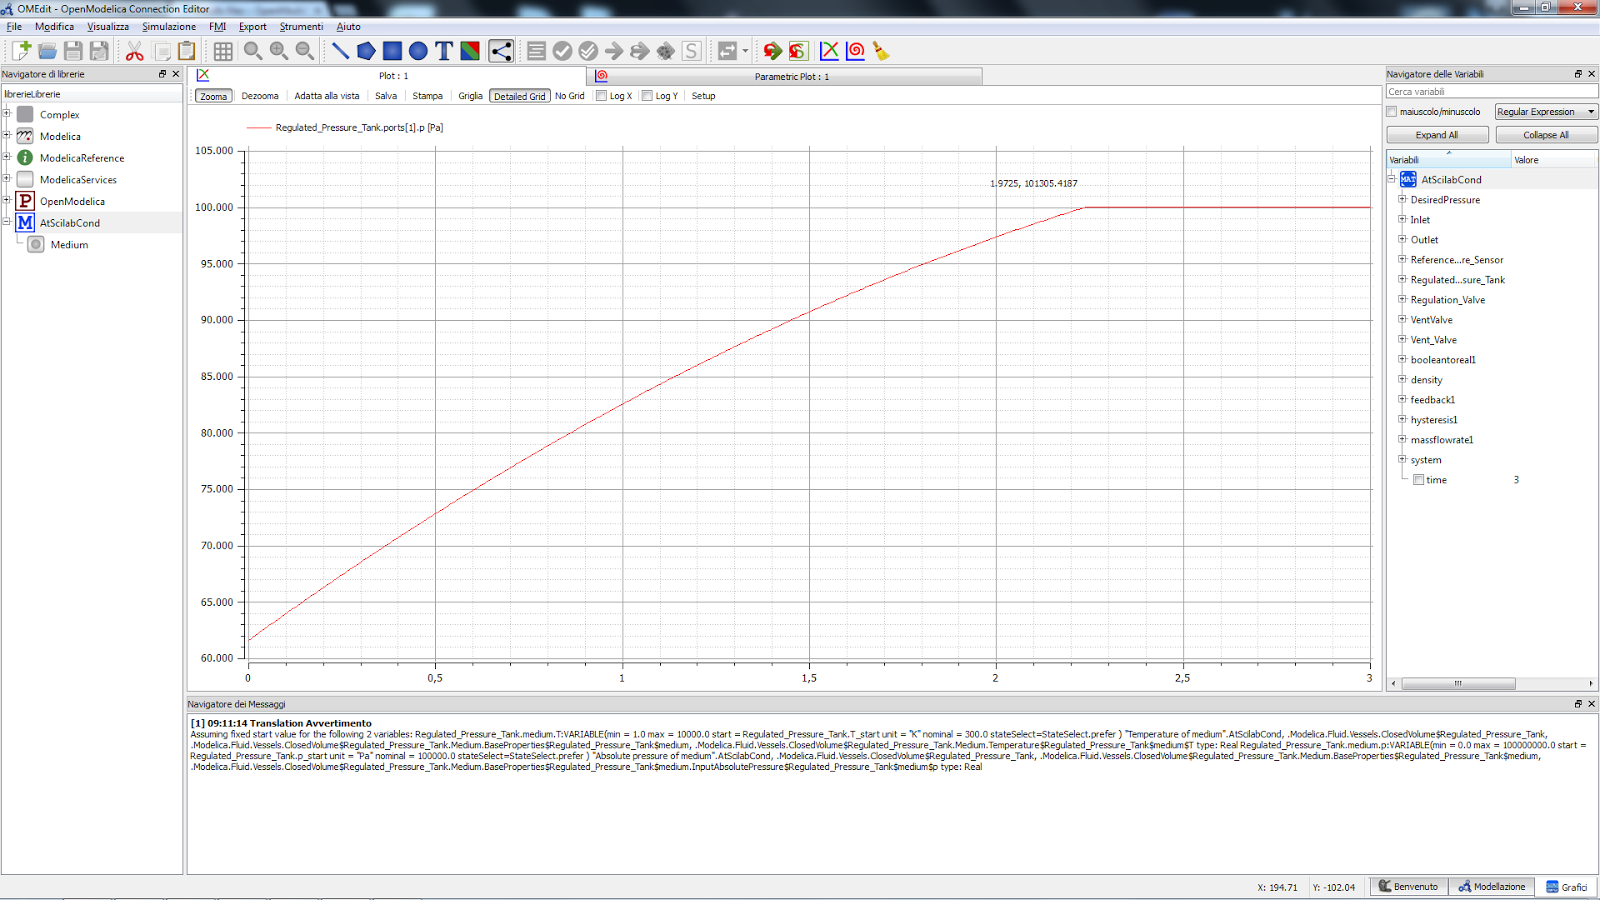
Task: Check the time variable checkbox
Action: [x=1418, y=480]
